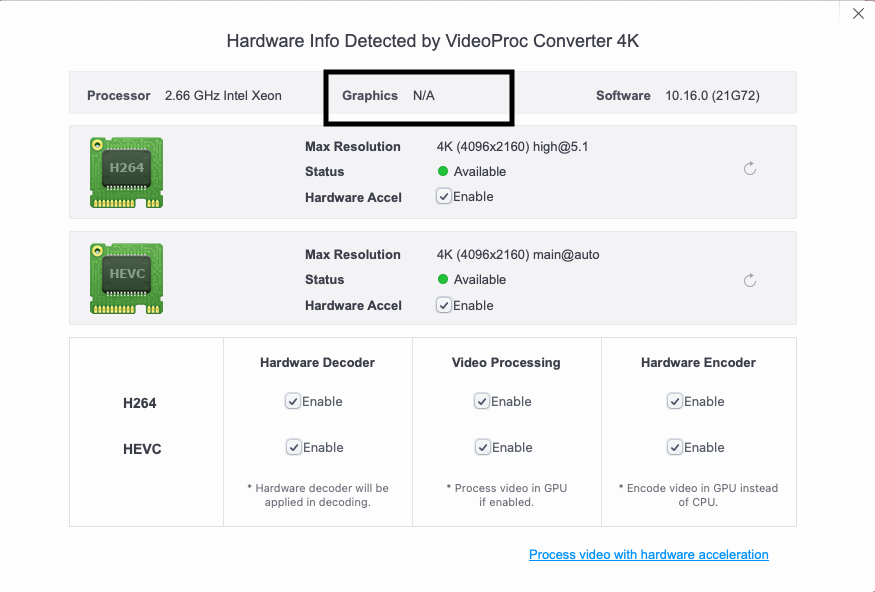Click '4K (4096x2160) high@5.1' resolution text

click(x=512, y=147)
